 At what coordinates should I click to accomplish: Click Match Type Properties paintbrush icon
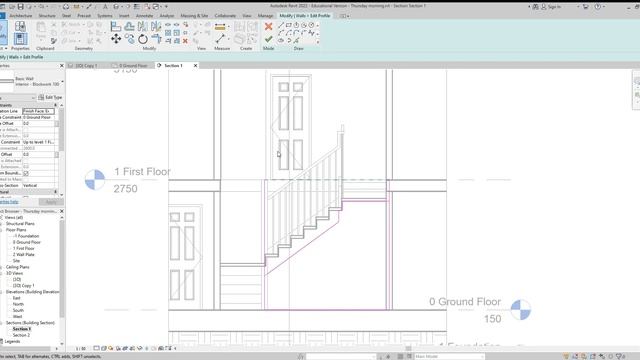pos(54,41)
